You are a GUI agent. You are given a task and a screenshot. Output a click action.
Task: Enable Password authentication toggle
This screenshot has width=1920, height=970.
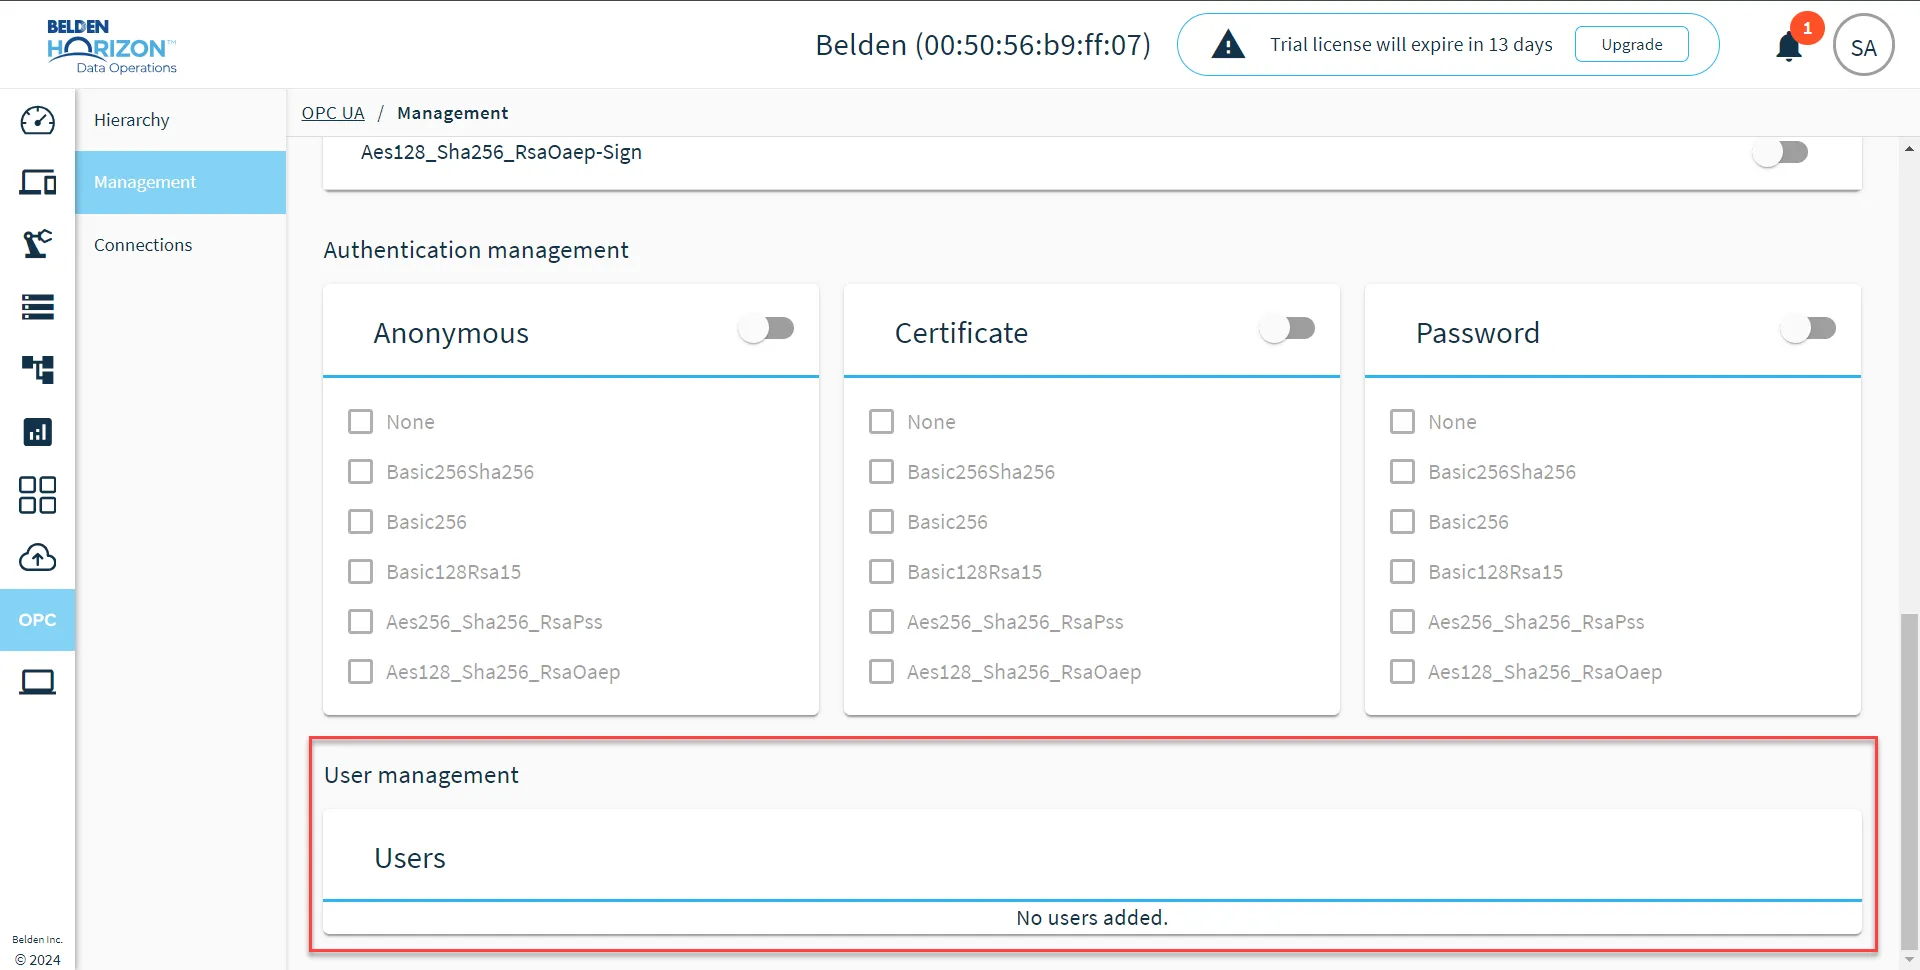pos(1809,328)
